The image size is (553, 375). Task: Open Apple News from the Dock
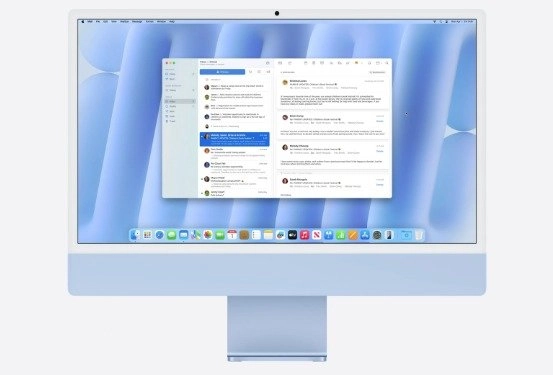[x=317, y=235]
